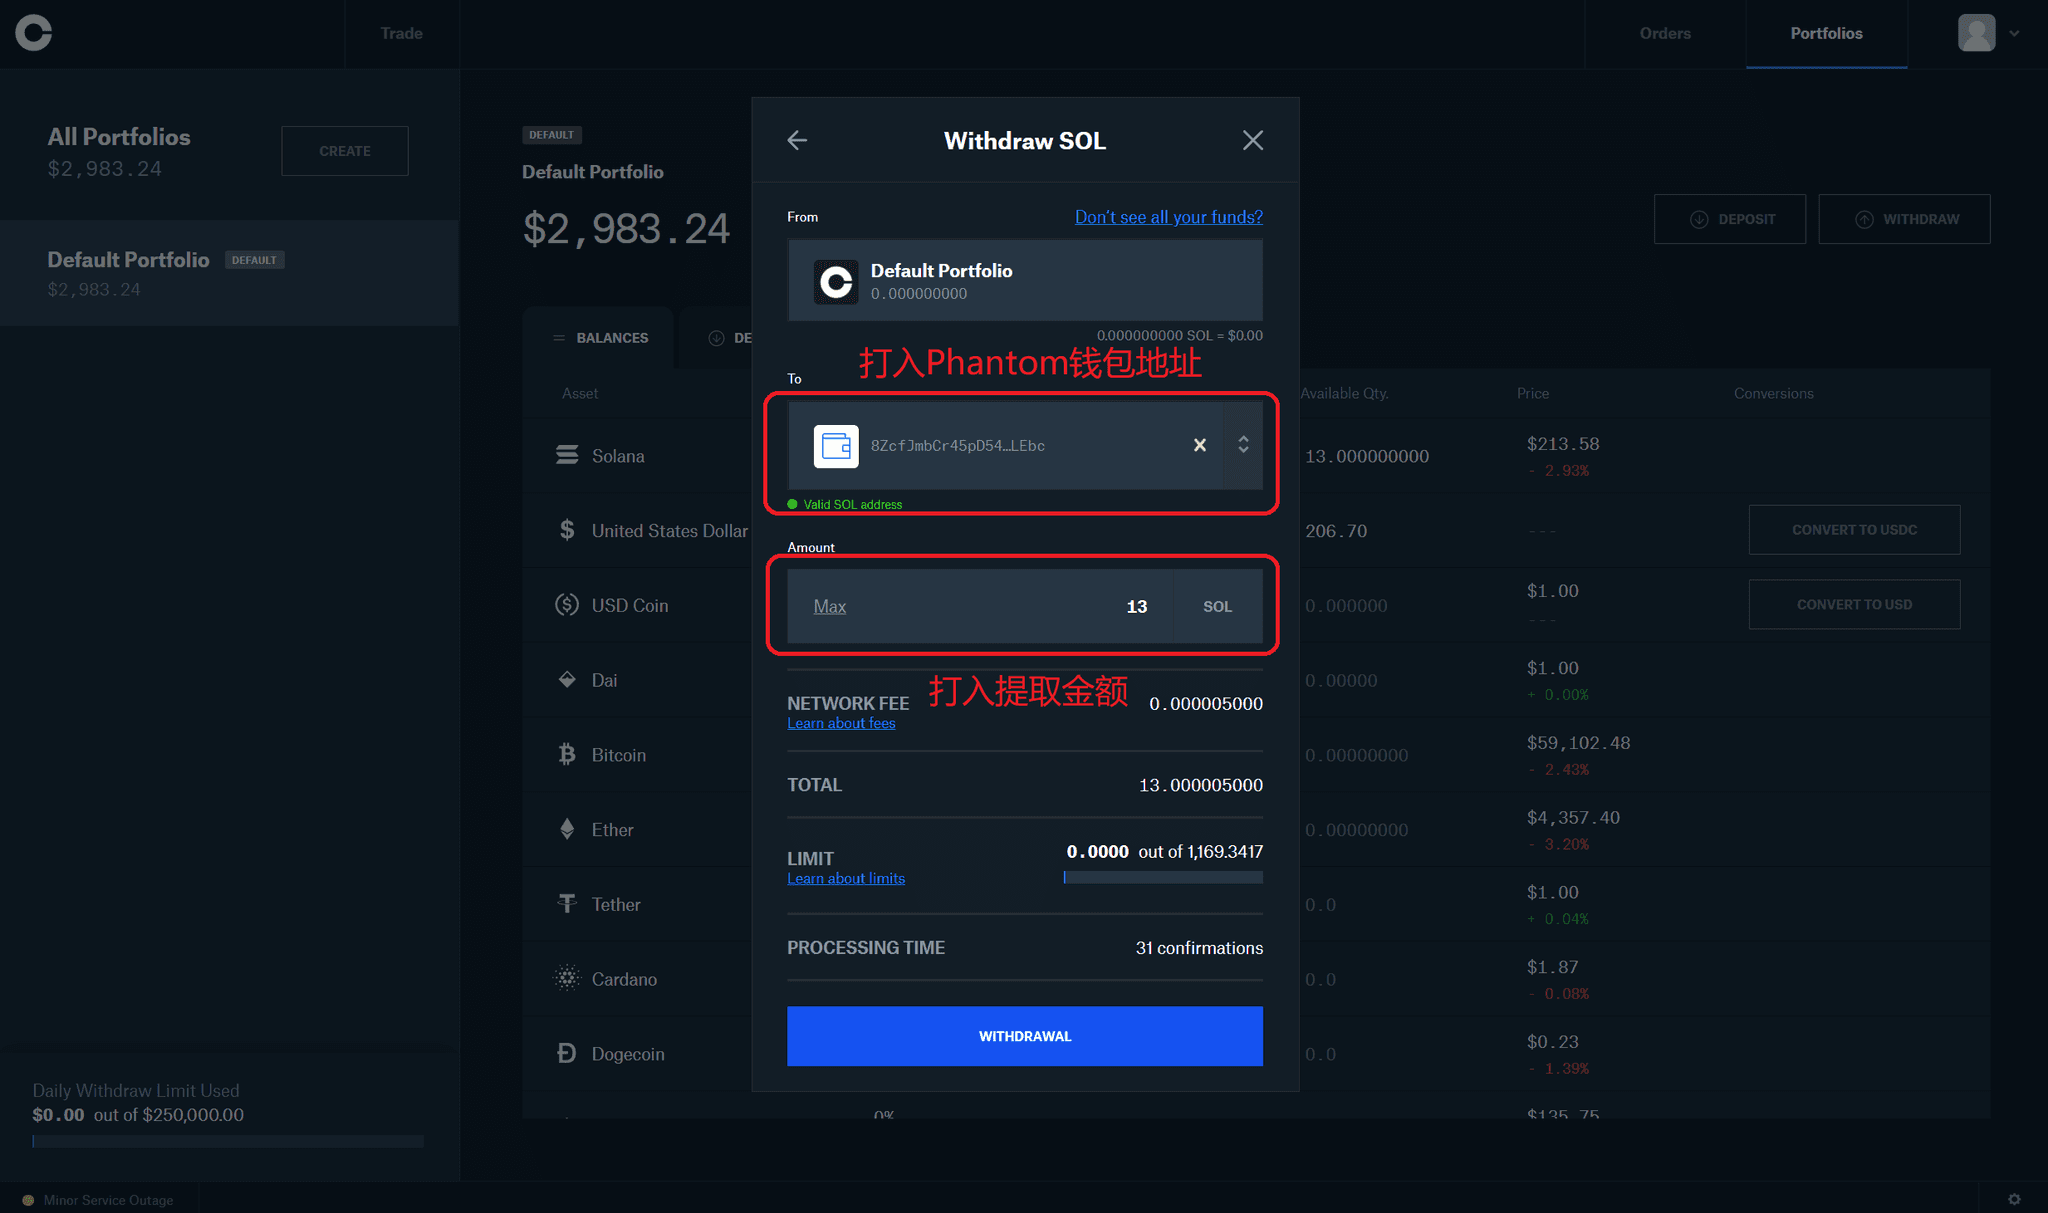
Task: Click the Solana available quantity 13.000000000
Action: [x=1367, y=456]
